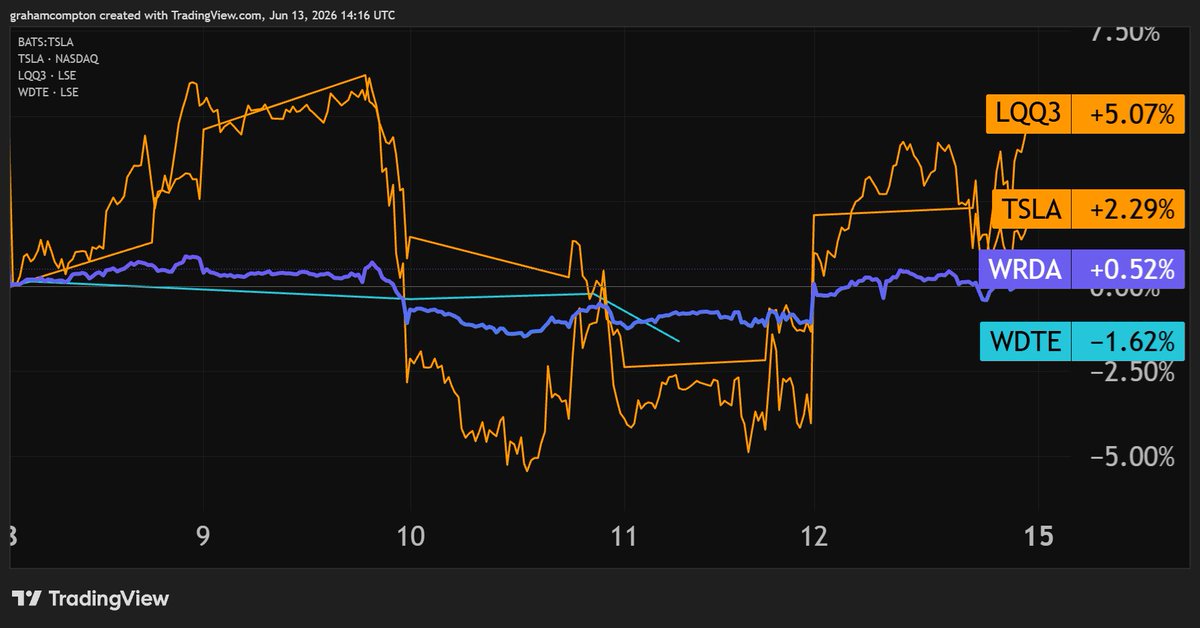Click the −1.62% WDTE value
The width and height of the screenshot is (1200, 628).
point(1128,341)
